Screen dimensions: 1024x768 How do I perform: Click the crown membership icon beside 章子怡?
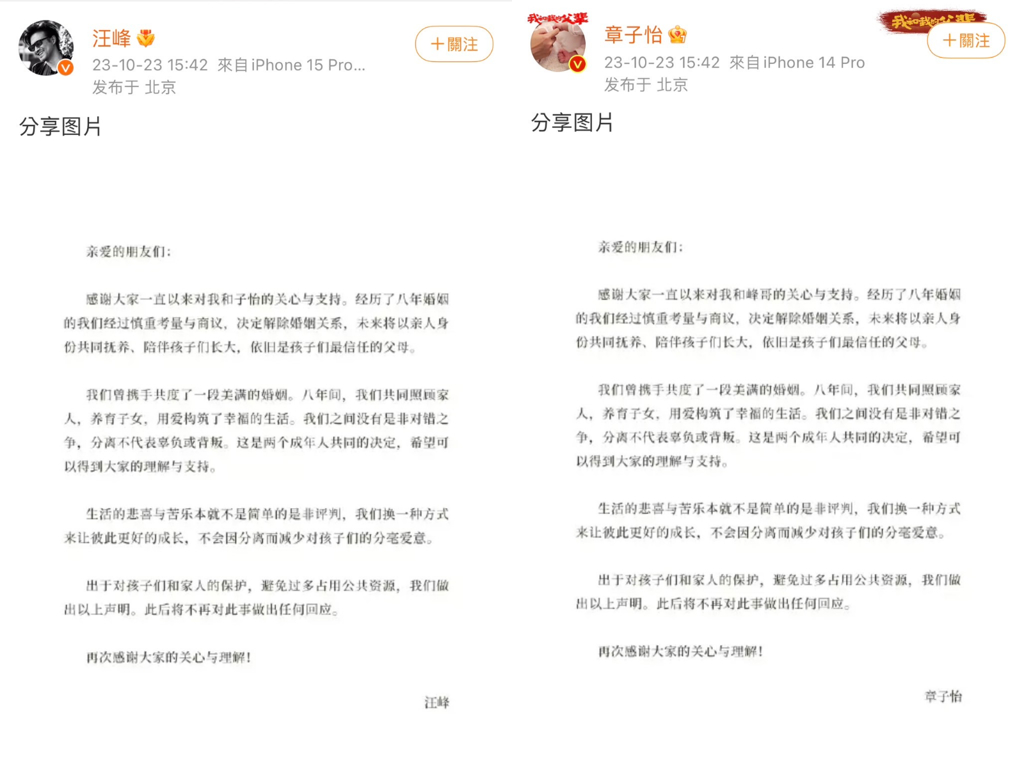[677, 35]
